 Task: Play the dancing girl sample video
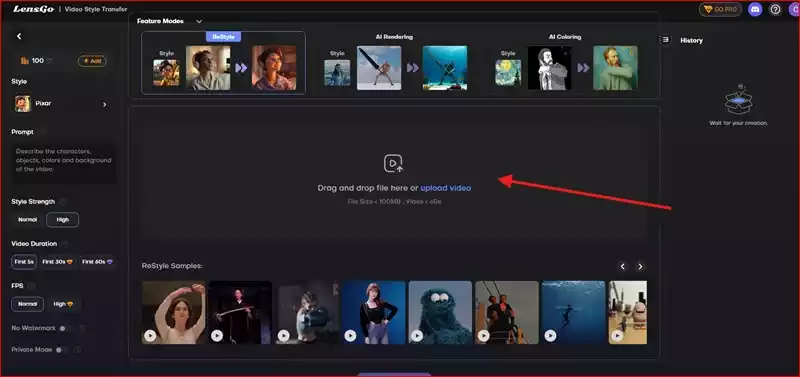pos(150,335)
